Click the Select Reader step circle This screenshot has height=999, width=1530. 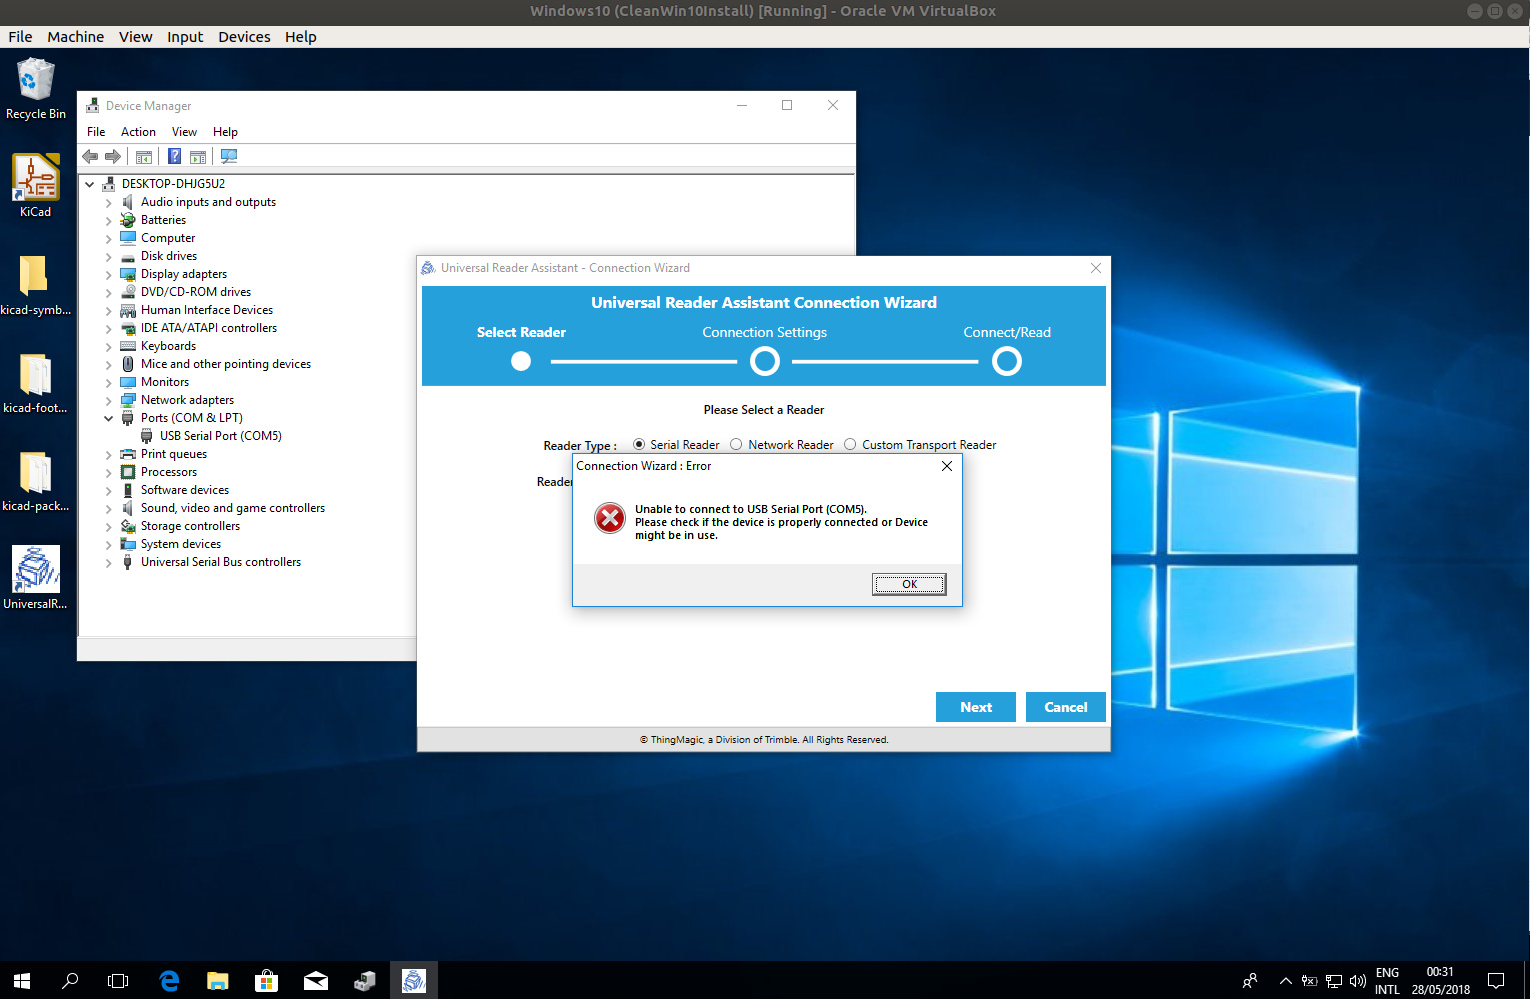pyautogui.click(x=521, y=361)
